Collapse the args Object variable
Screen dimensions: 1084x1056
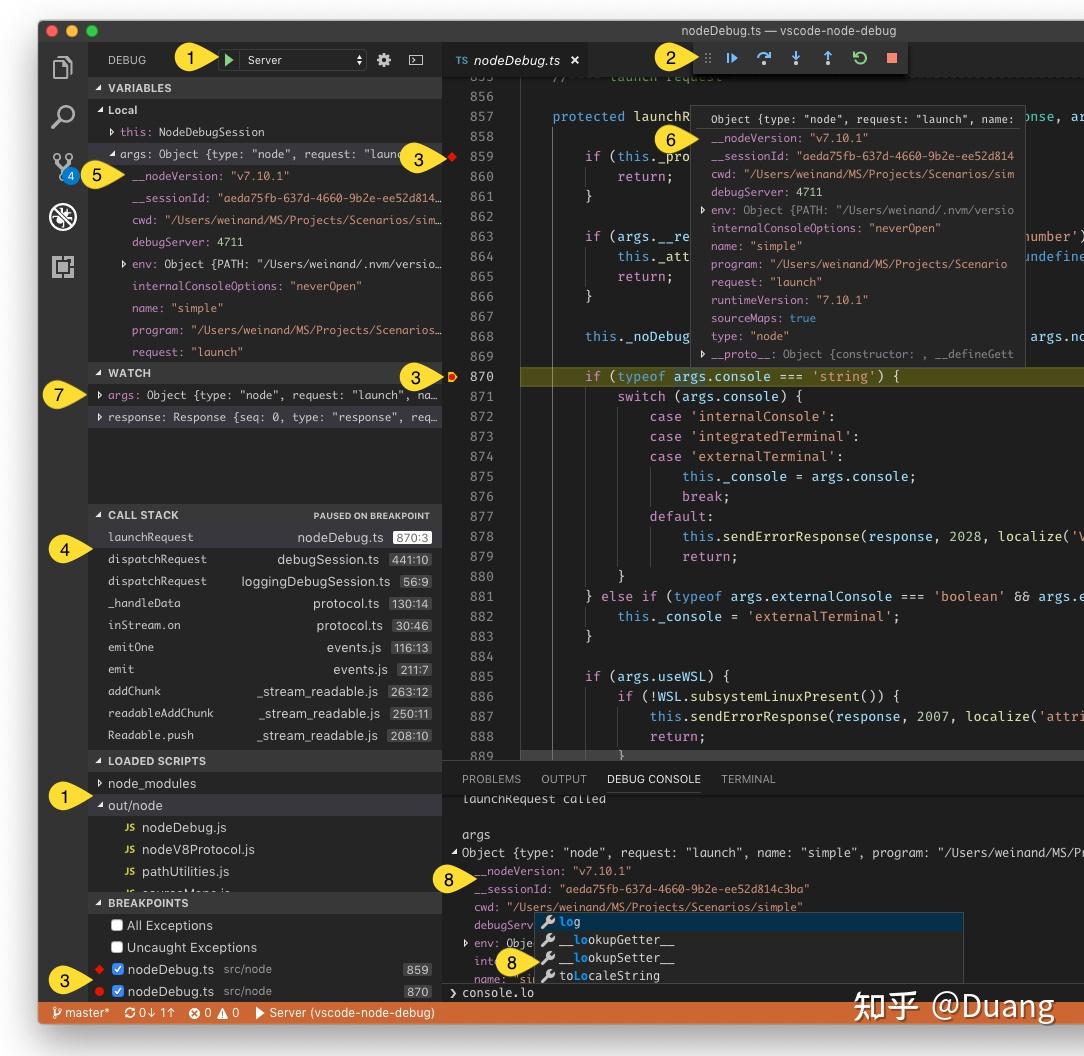[x=112, y=154]
